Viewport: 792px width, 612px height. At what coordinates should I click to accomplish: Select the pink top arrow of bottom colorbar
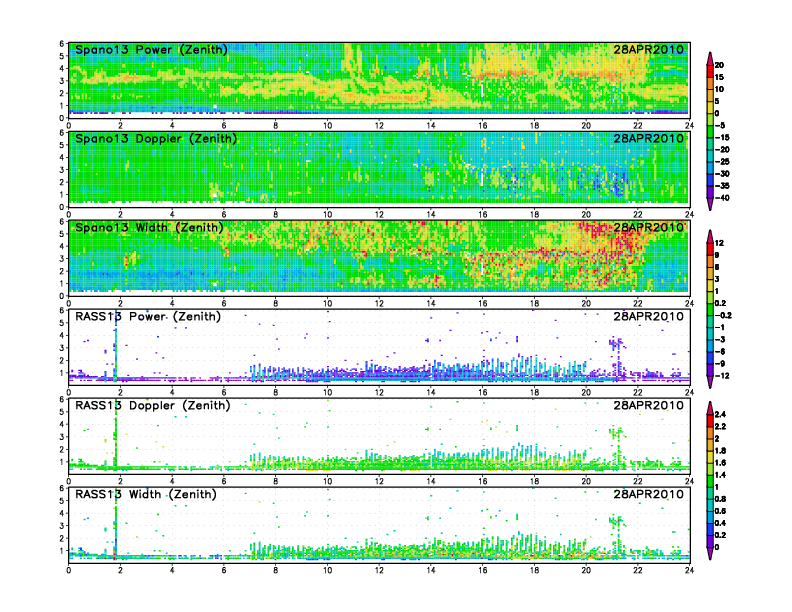point(710,408)
